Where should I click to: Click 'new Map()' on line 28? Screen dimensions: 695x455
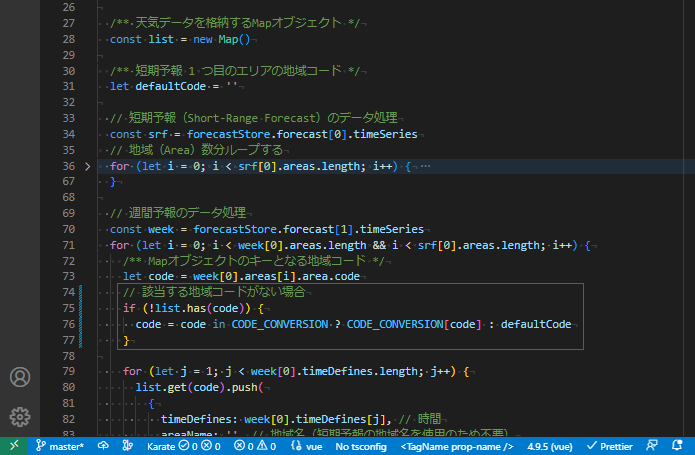click(x=222, y=39)
